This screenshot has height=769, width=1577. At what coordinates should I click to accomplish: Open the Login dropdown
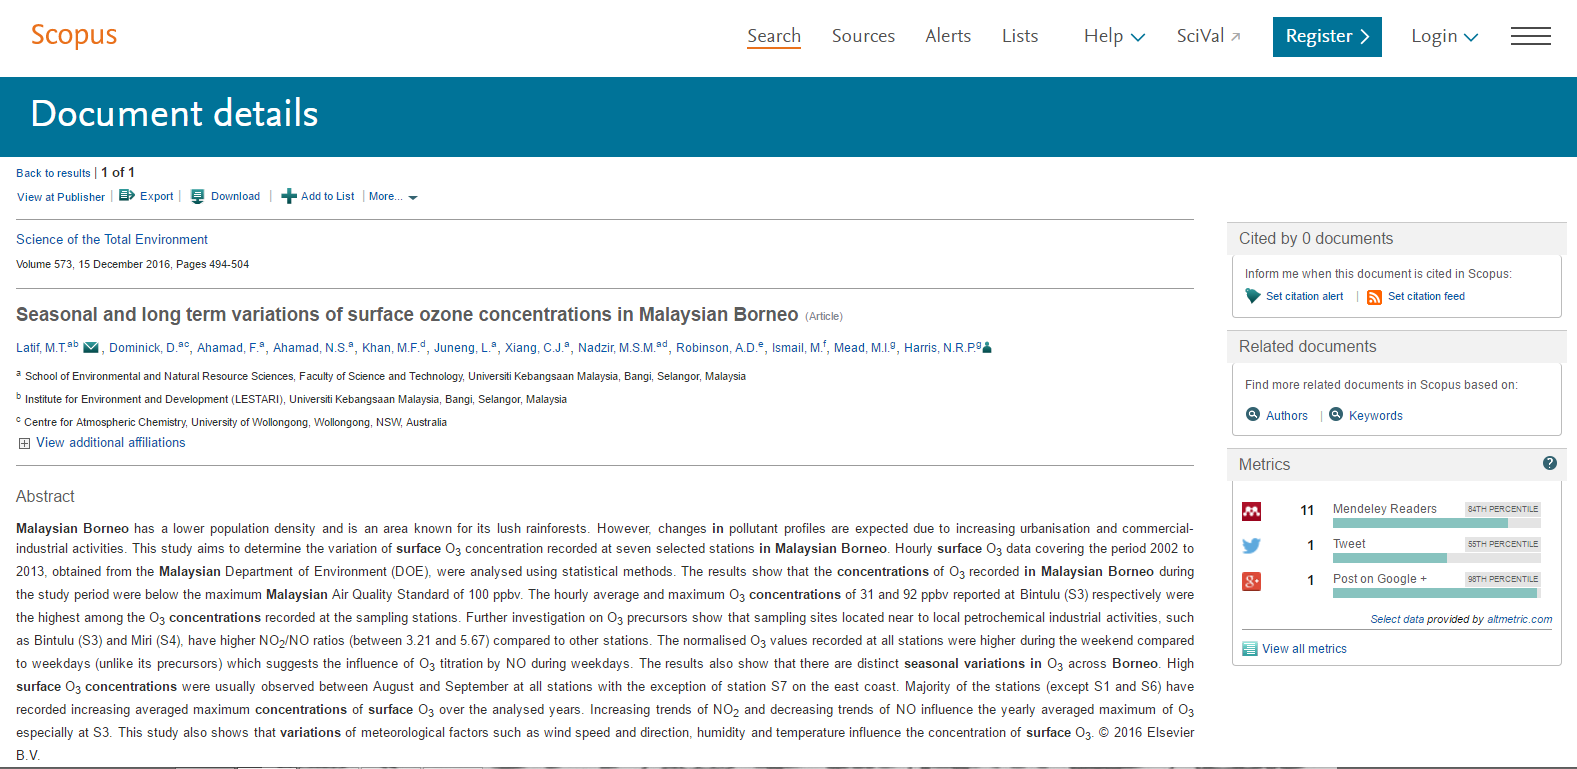(x=1444, y=36)
